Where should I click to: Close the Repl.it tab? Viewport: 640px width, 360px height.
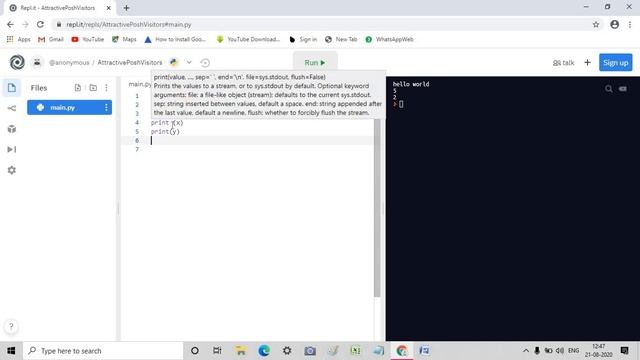tap(109, 8)
